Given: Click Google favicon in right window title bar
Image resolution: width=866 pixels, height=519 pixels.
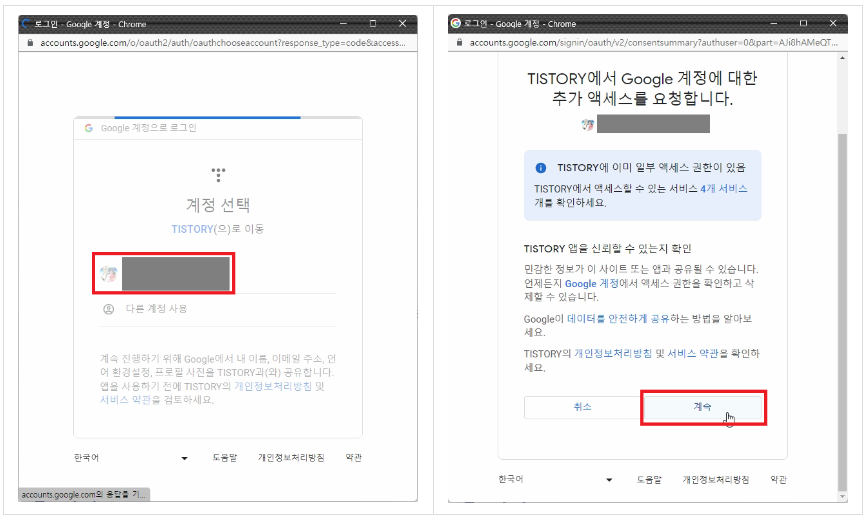Looking at the screenshot, I should point(456,23).
